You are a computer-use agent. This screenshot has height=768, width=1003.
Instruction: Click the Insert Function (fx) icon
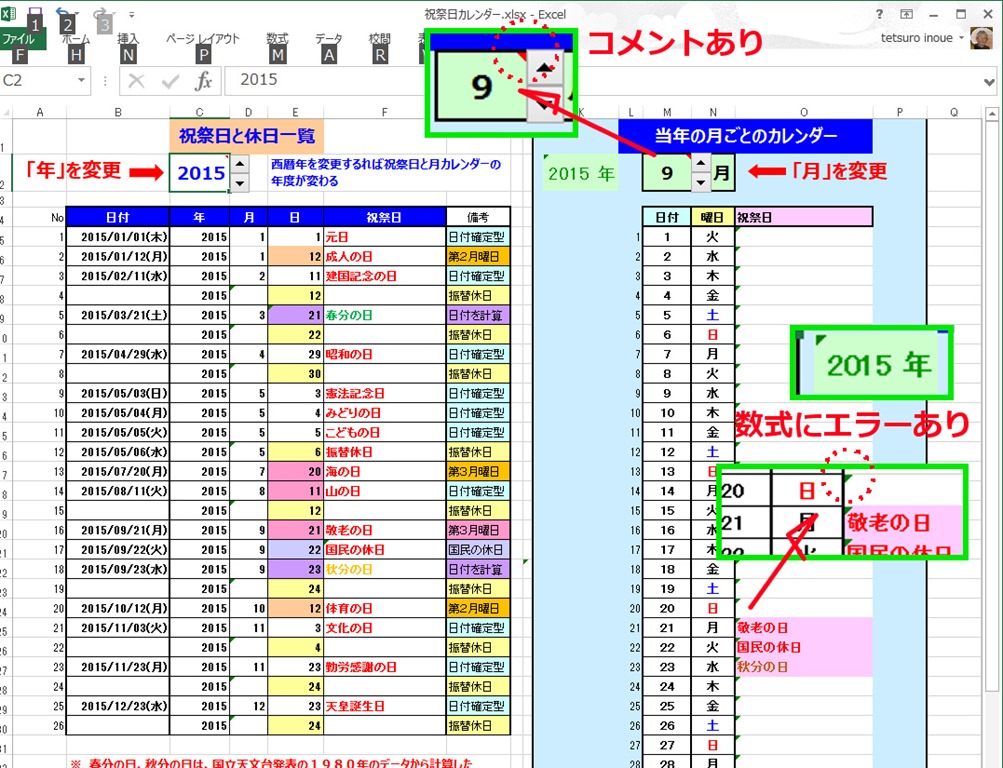coord(205,80)
